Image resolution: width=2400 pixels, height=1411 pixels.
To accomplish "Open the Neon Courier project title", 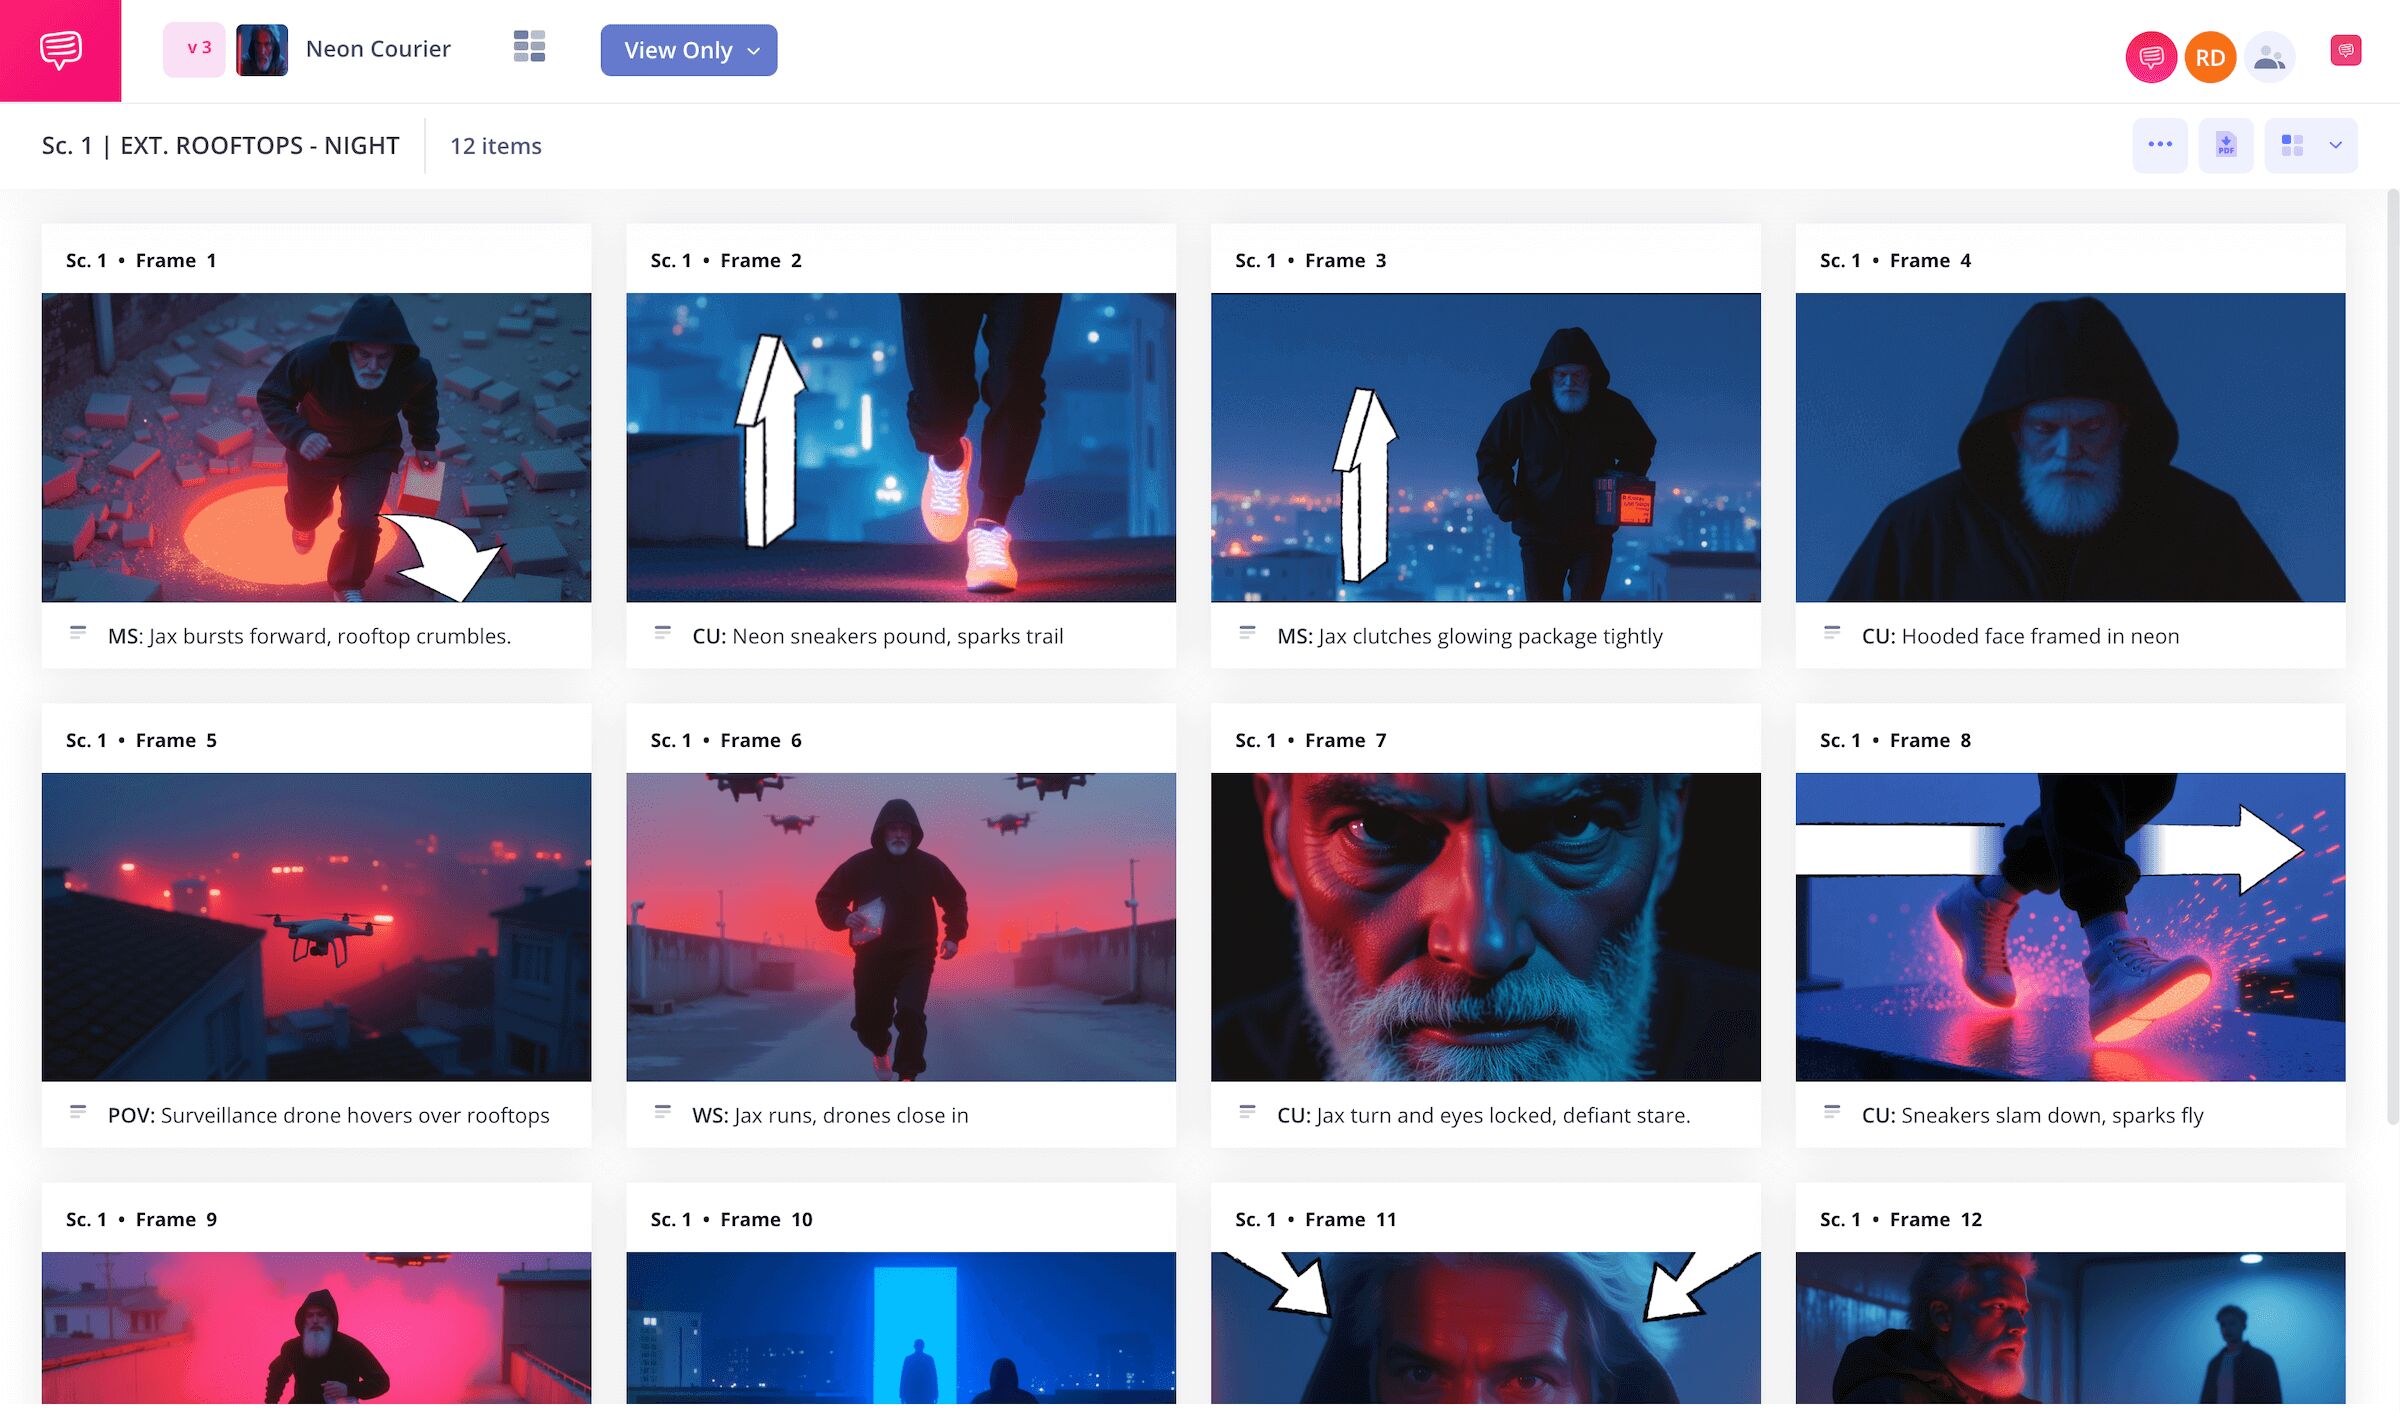I will [x=378, y=49].
